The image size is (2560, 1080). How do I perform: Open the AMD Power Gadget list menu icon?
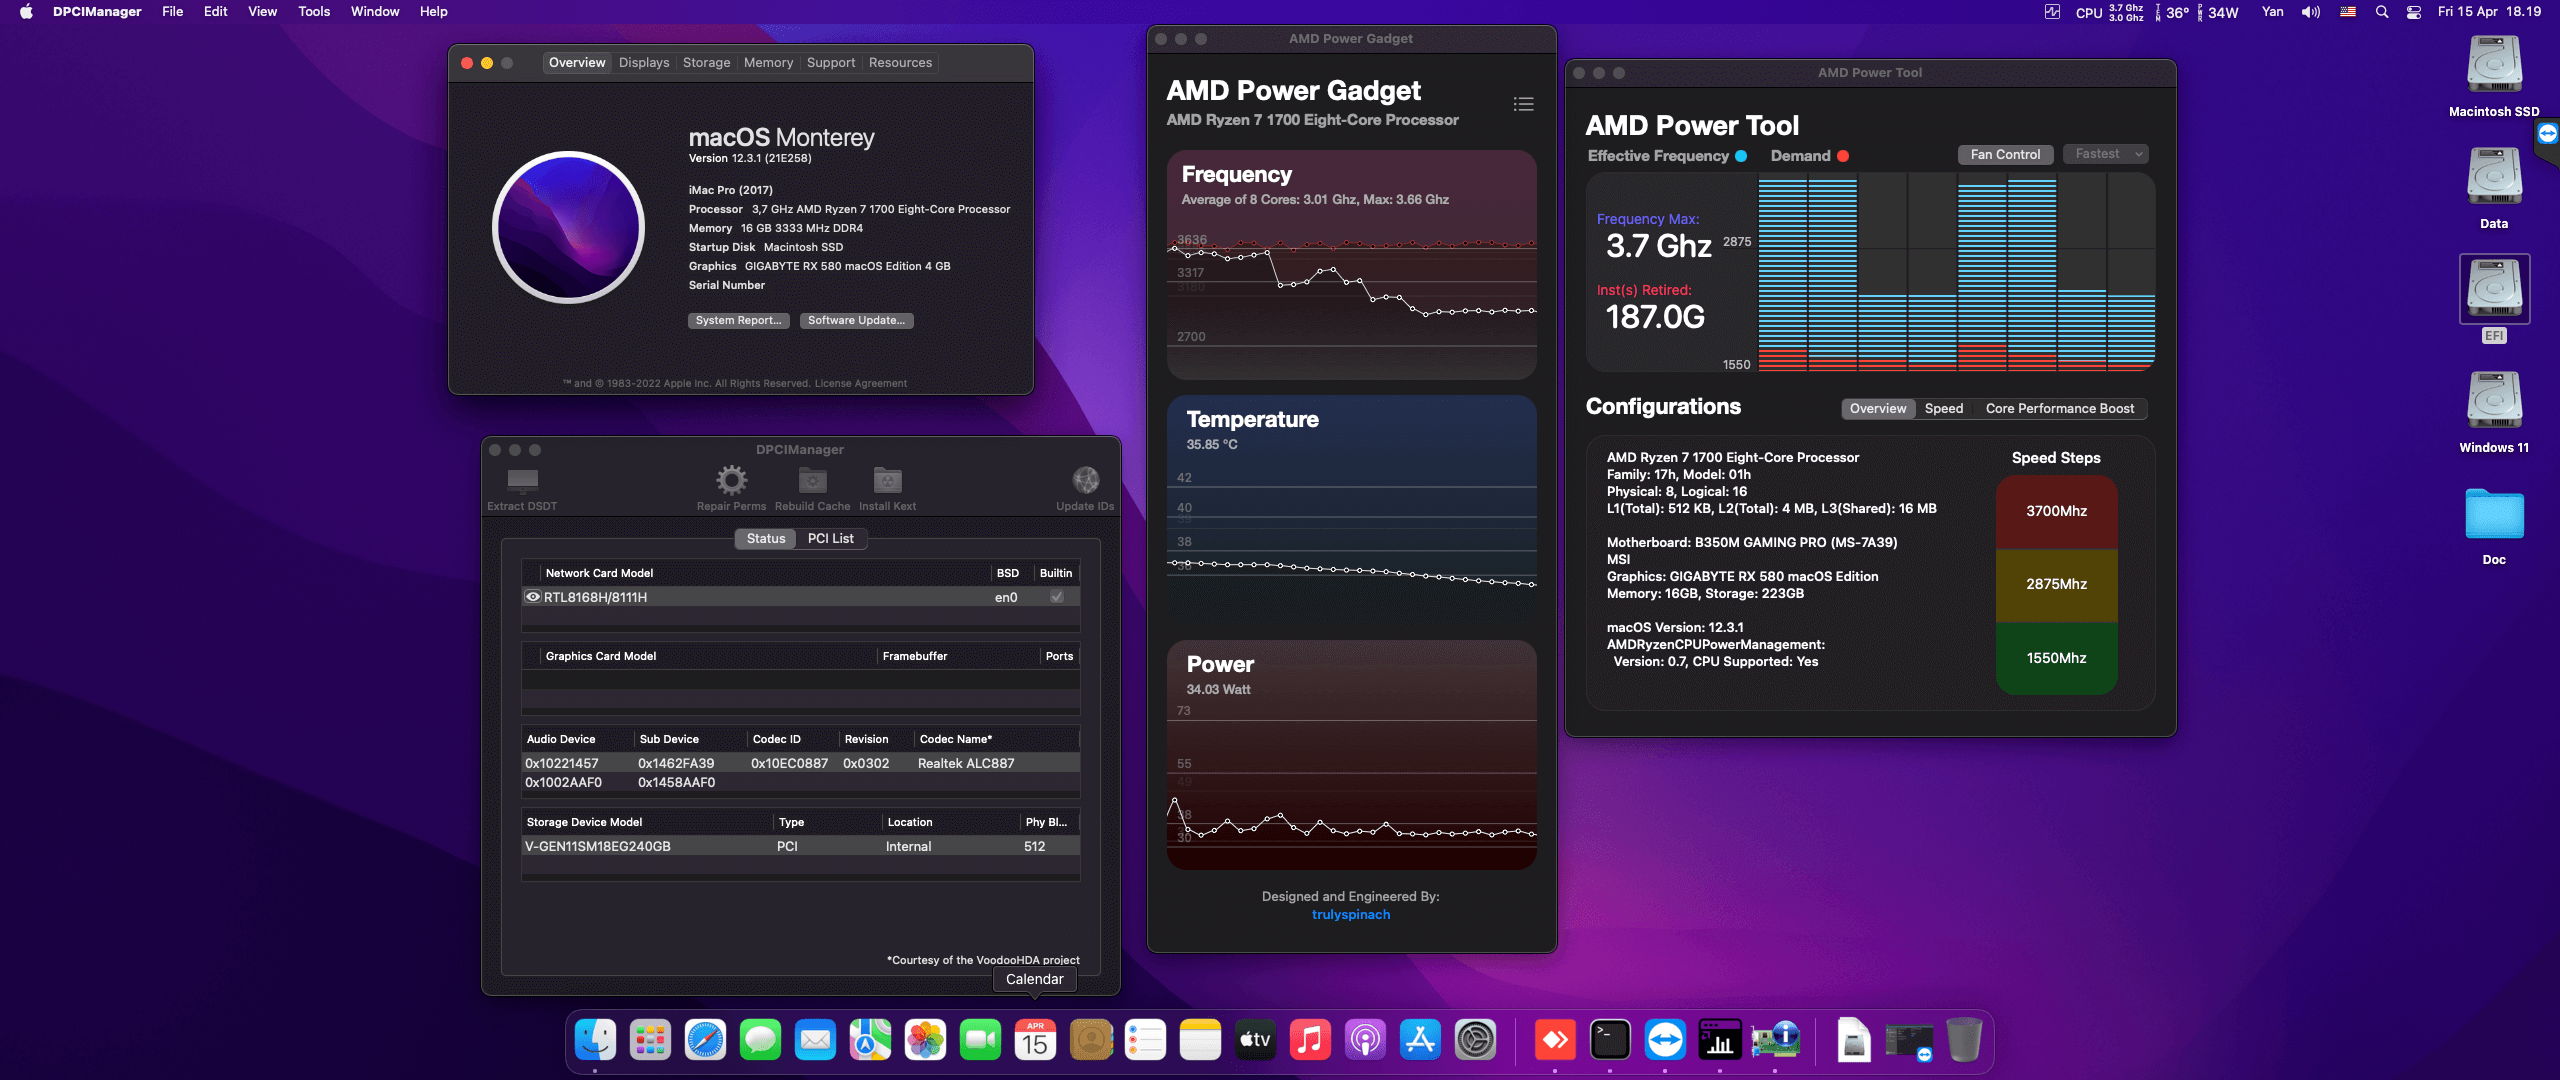[1523, 104]
